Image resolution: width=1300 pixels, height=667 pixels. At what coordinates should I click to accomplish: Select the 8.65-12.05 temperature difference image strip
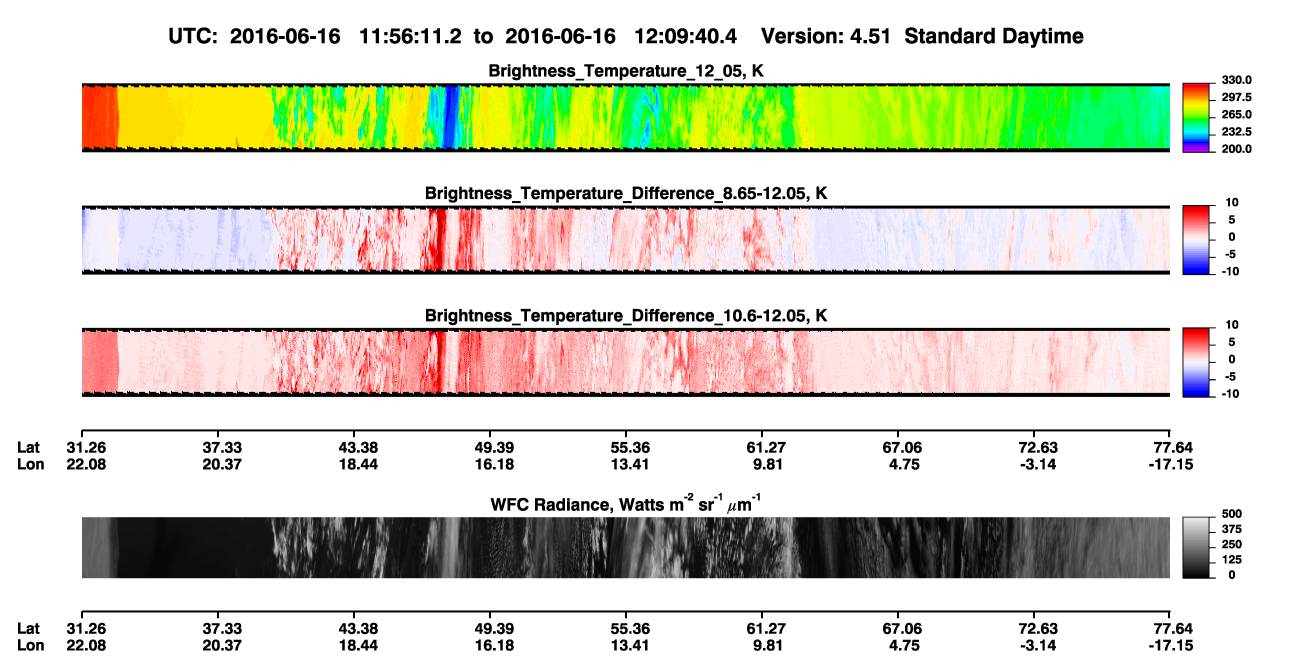625,240
